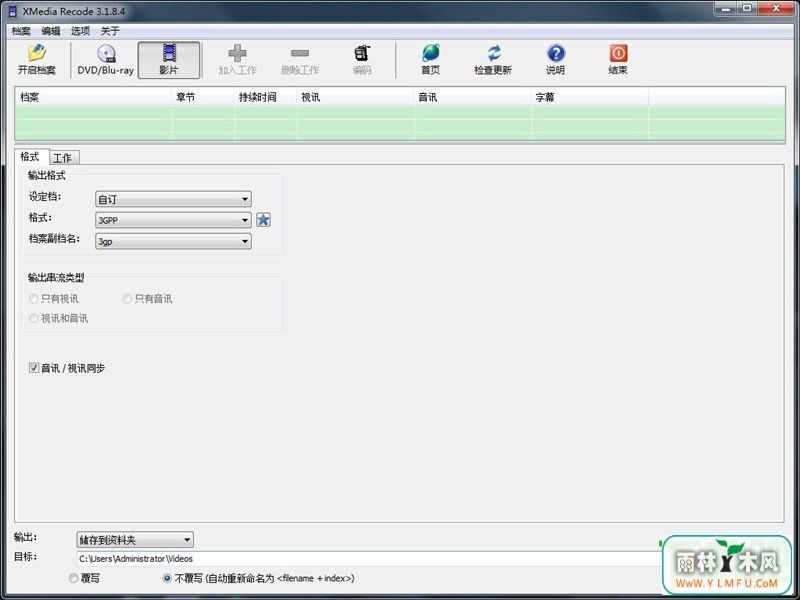Open a file with 开启档案 icon

(36, 60)
